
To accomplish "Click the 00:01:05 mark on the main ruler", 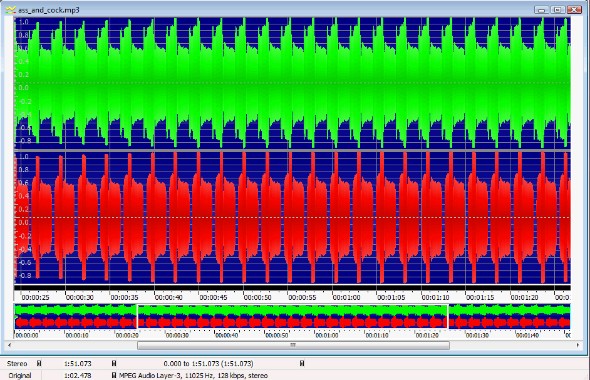I will [x=391, y=298].
